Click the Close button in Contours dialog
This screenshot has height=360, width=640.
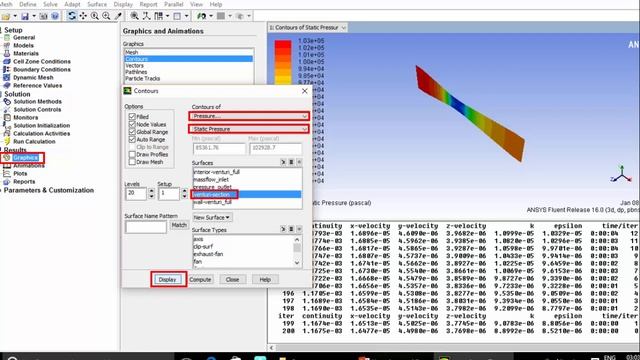232,280
